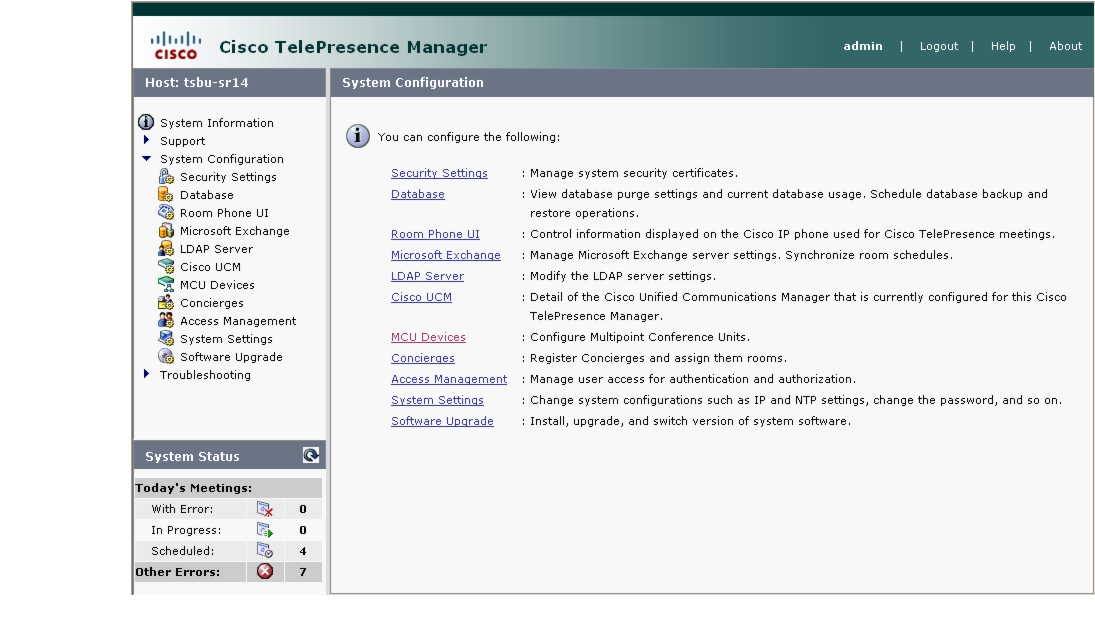Click the 'With Error:' status label

point(182,509)
